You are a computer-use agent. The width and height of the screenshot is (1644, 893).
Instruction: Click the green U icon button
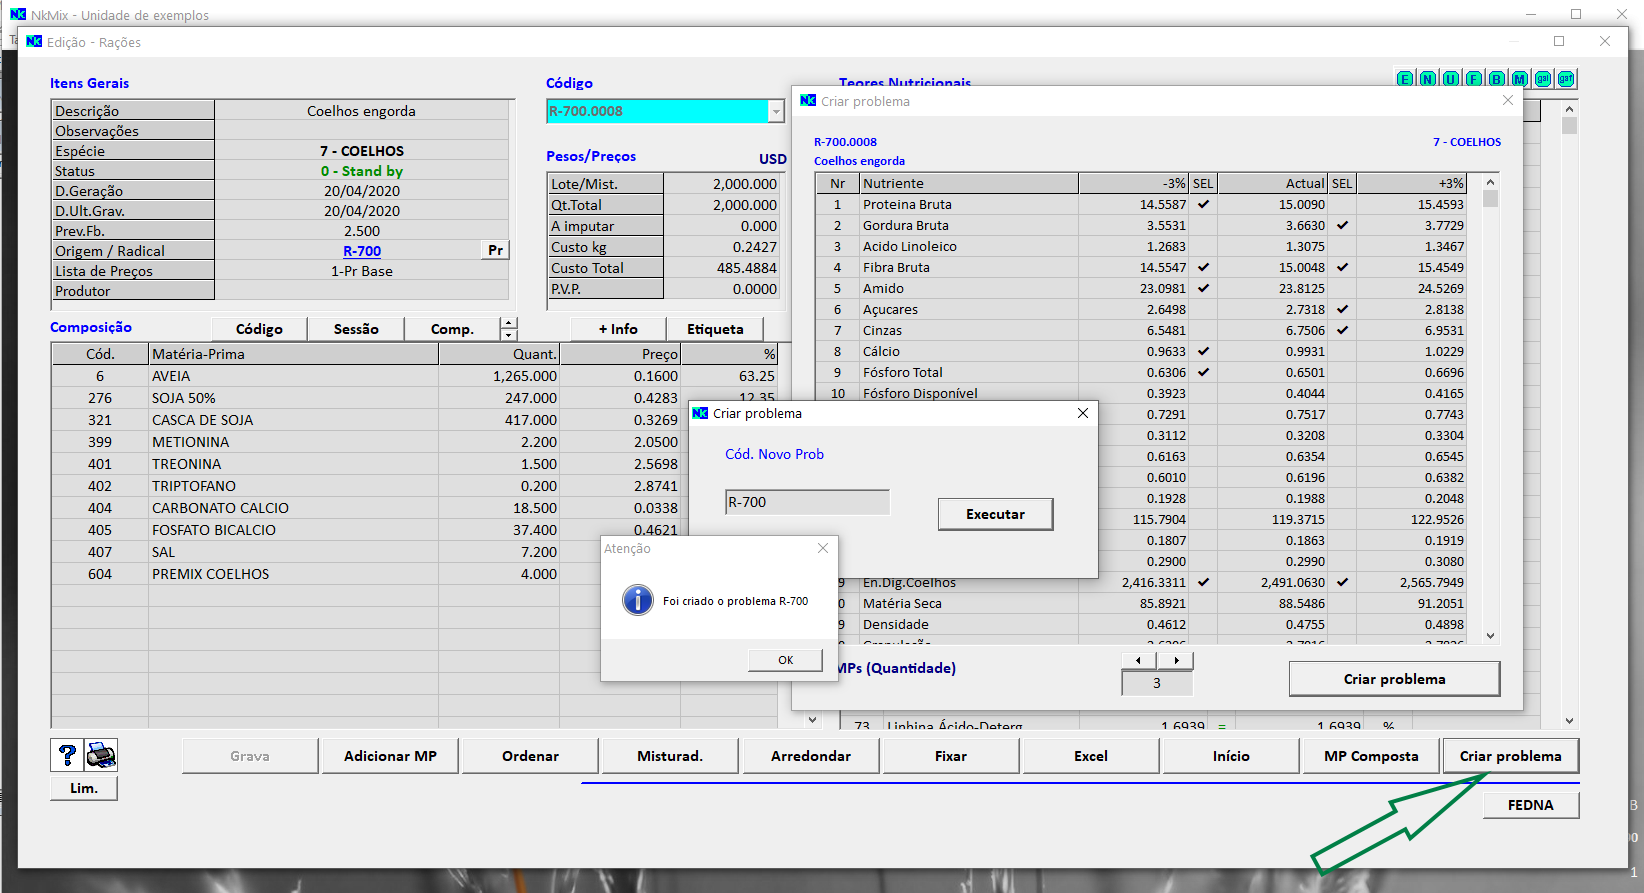point(1451,79)
